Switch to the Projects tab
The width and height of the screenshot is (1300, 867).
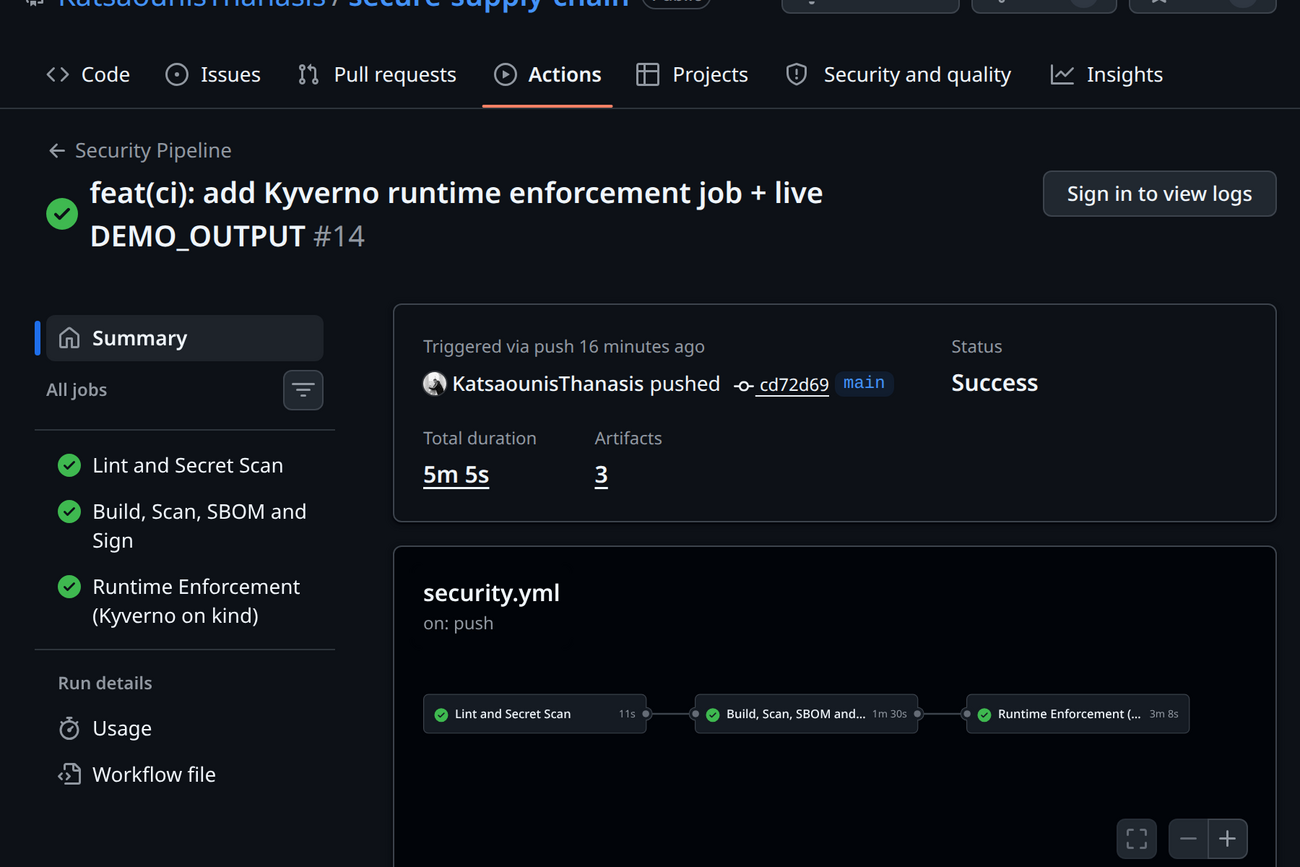click(x=692, y=75)
